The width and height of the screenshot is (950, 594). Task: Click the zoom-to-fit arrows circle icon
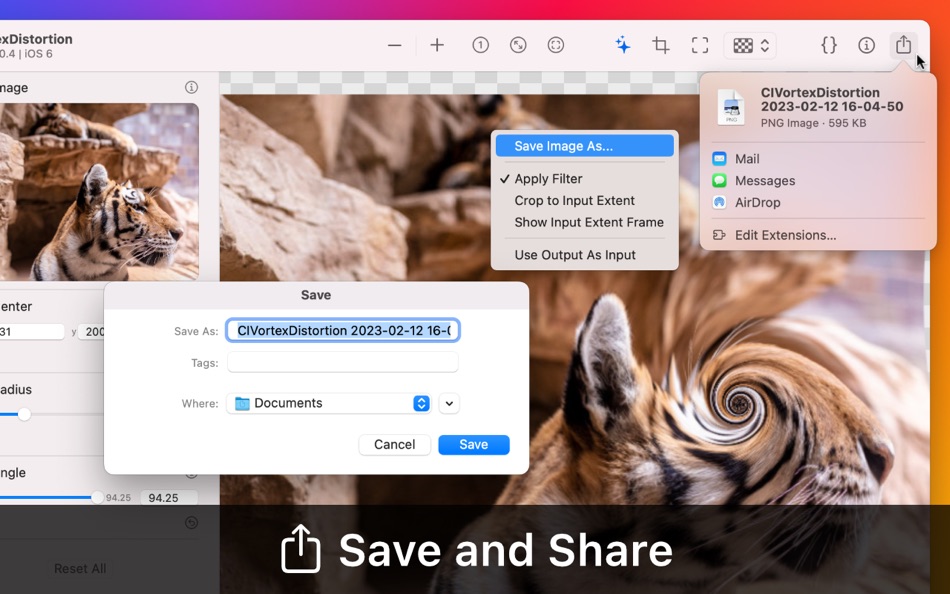(x=518, y=45)
